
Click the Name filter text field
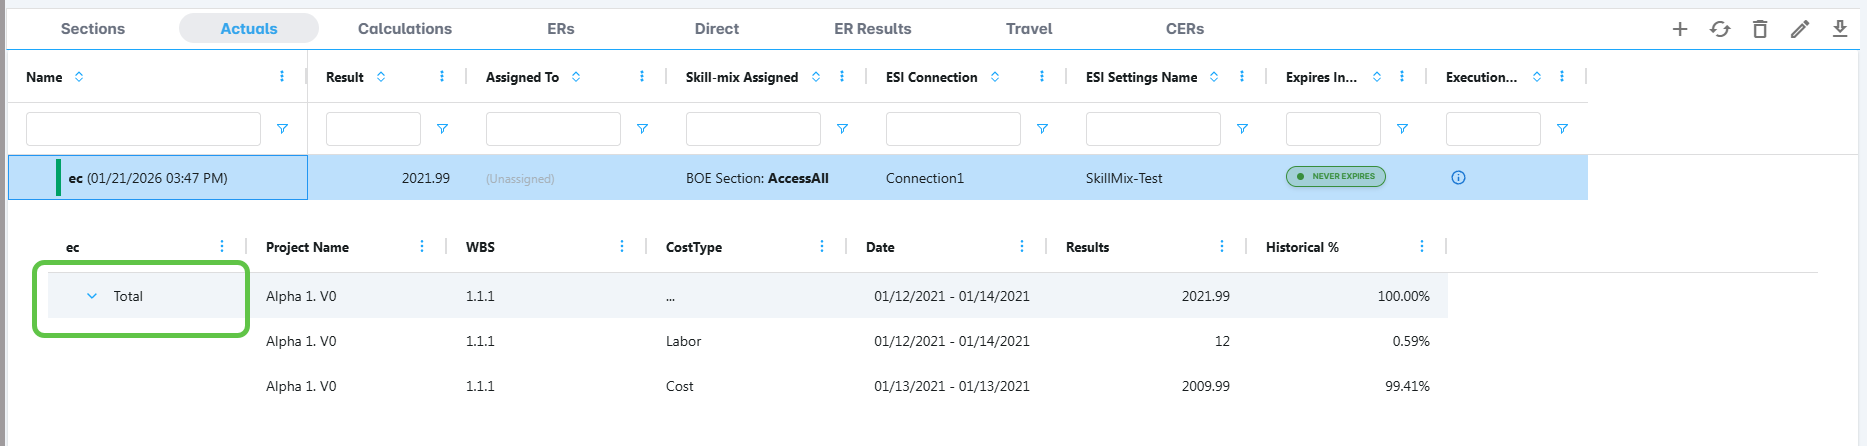click(x=143, y=129)
